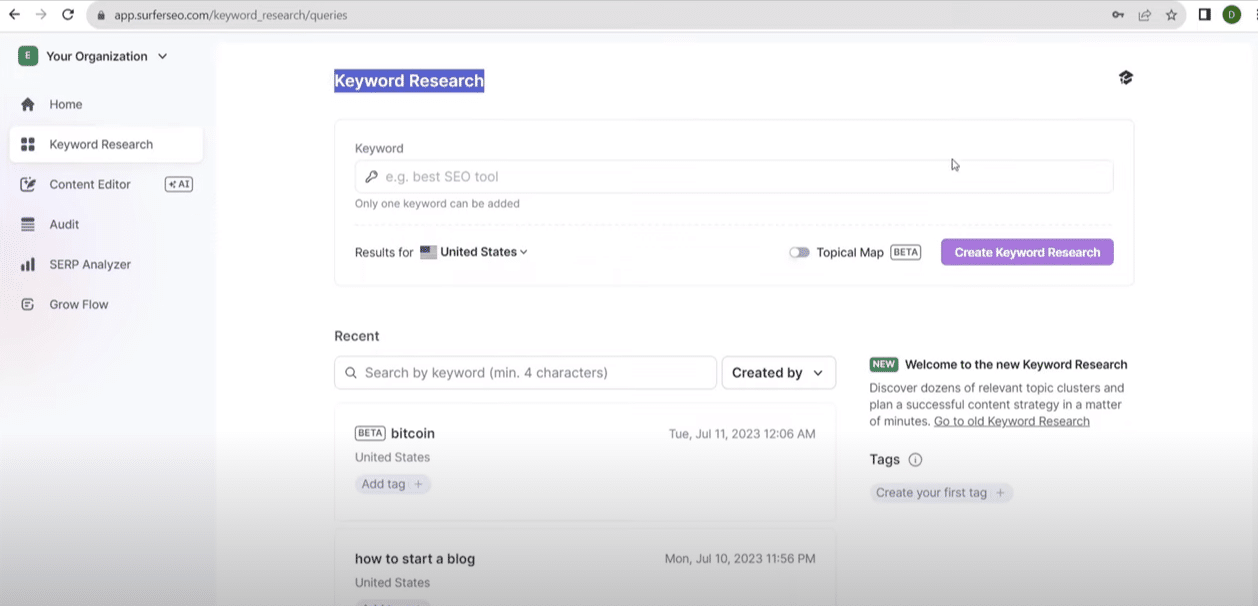Screen dimensions: 1258x606
Task: Focus the Keyword input field
Action: coord(734,177)
